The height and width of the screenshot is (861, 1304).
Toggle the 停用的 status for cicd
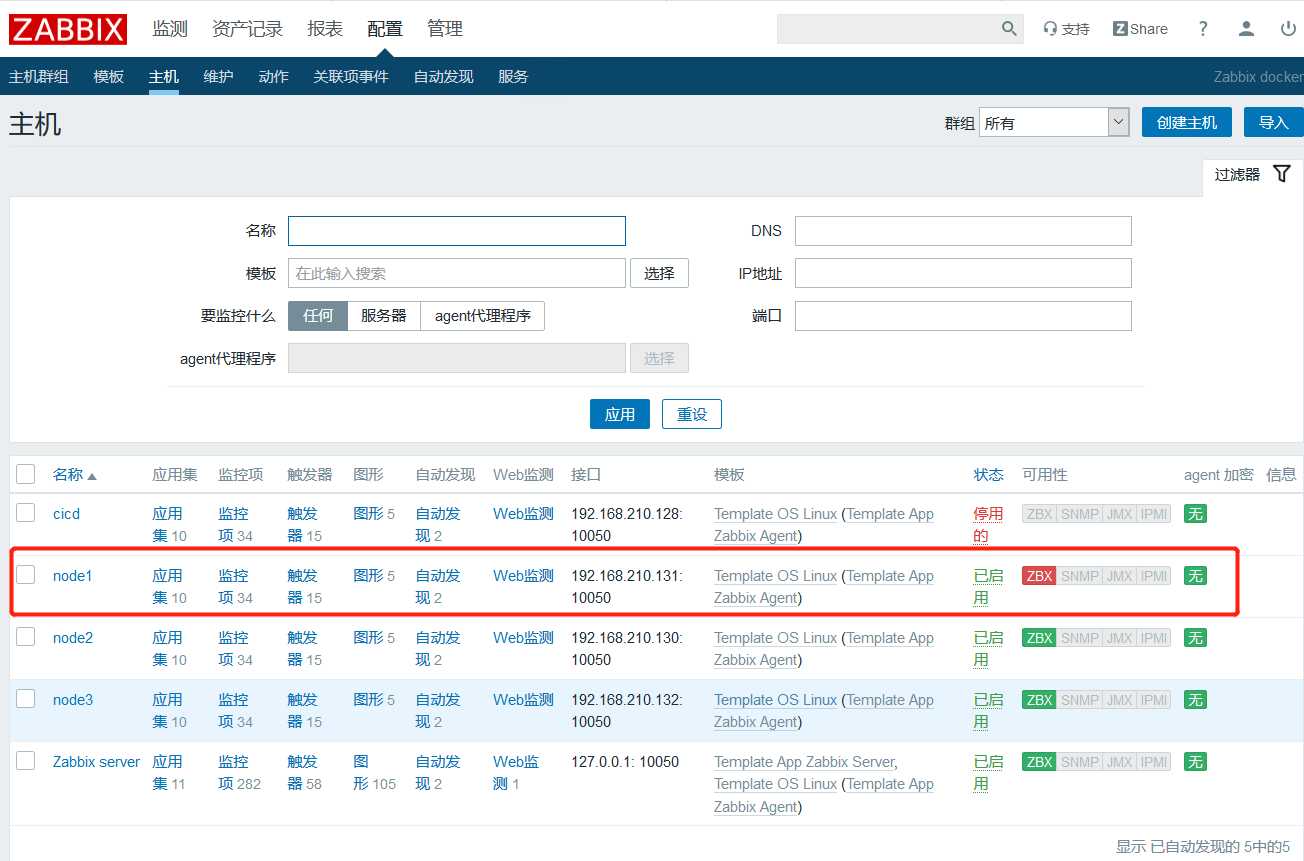point(988,525)
